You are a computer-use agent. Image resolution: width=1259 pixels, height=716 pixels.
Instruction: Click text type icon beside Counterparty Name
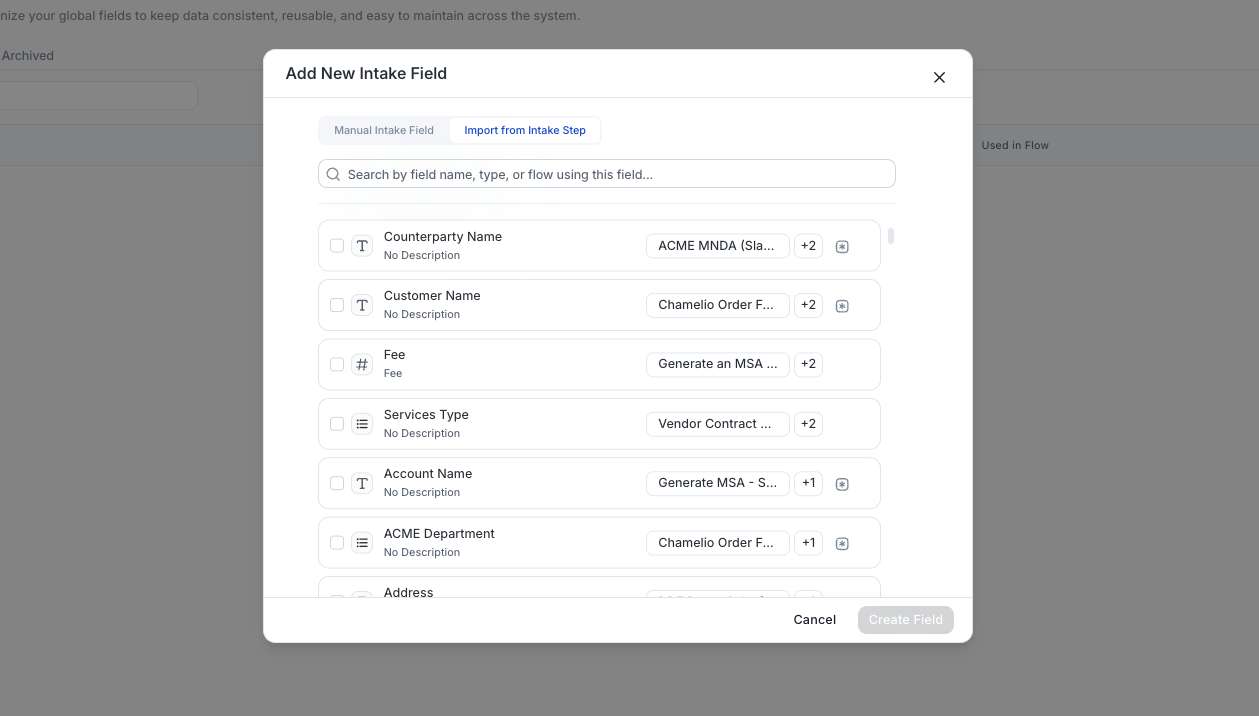coord(362,246)
